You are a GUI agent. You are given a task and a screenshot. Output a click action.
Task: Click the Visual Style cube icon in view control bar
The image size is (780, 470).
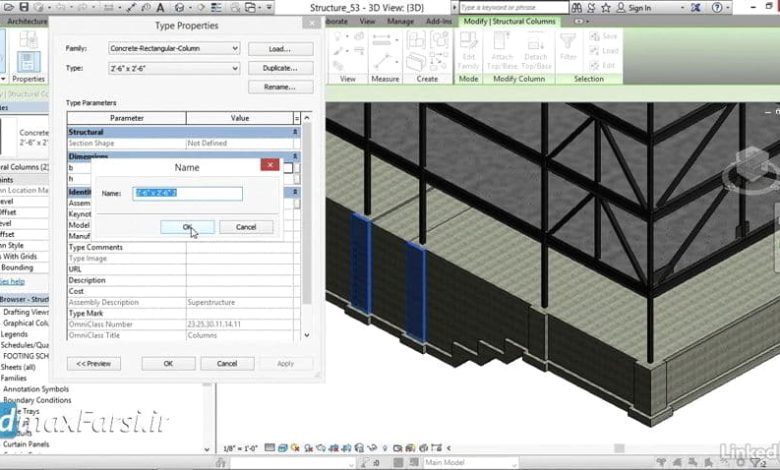pos(283,448)
